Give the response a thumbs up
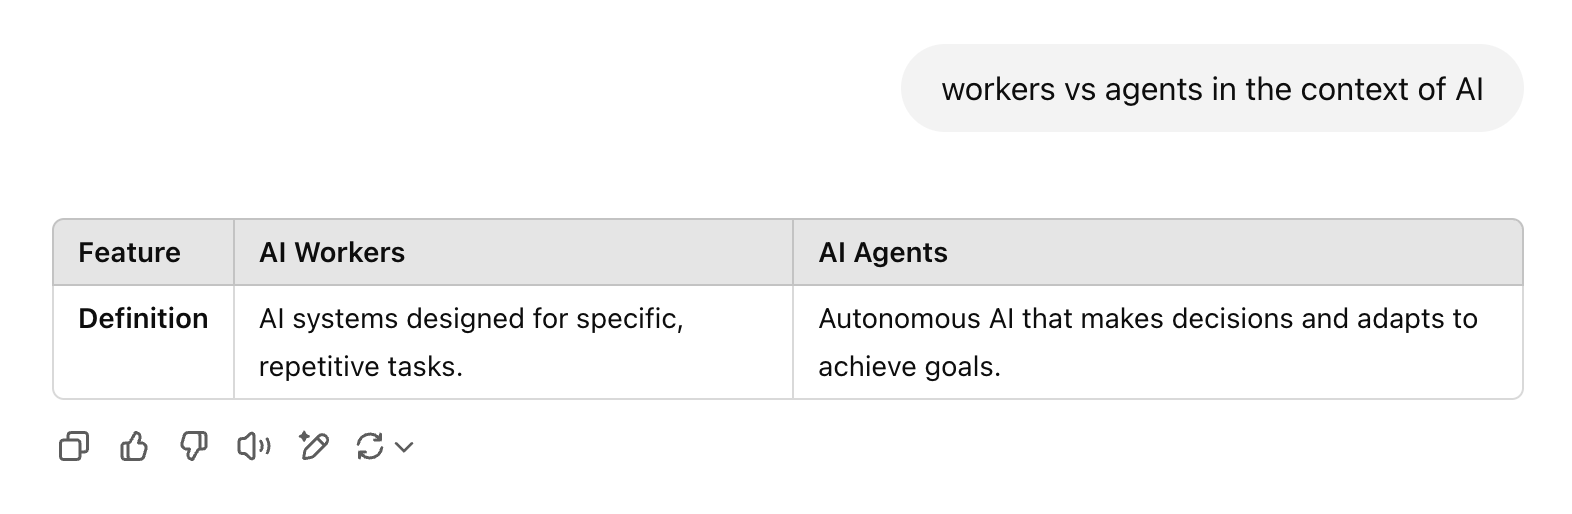Viewport: 1572px width, 514px height. click(x=134, y=446)
